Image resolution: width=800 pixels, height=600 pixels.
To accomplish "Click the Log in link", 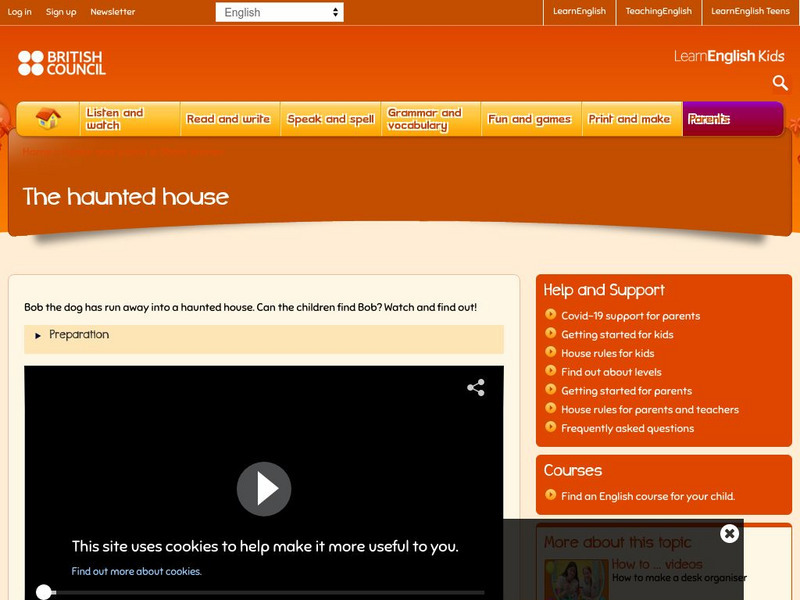I will click(x=19, y=12).
